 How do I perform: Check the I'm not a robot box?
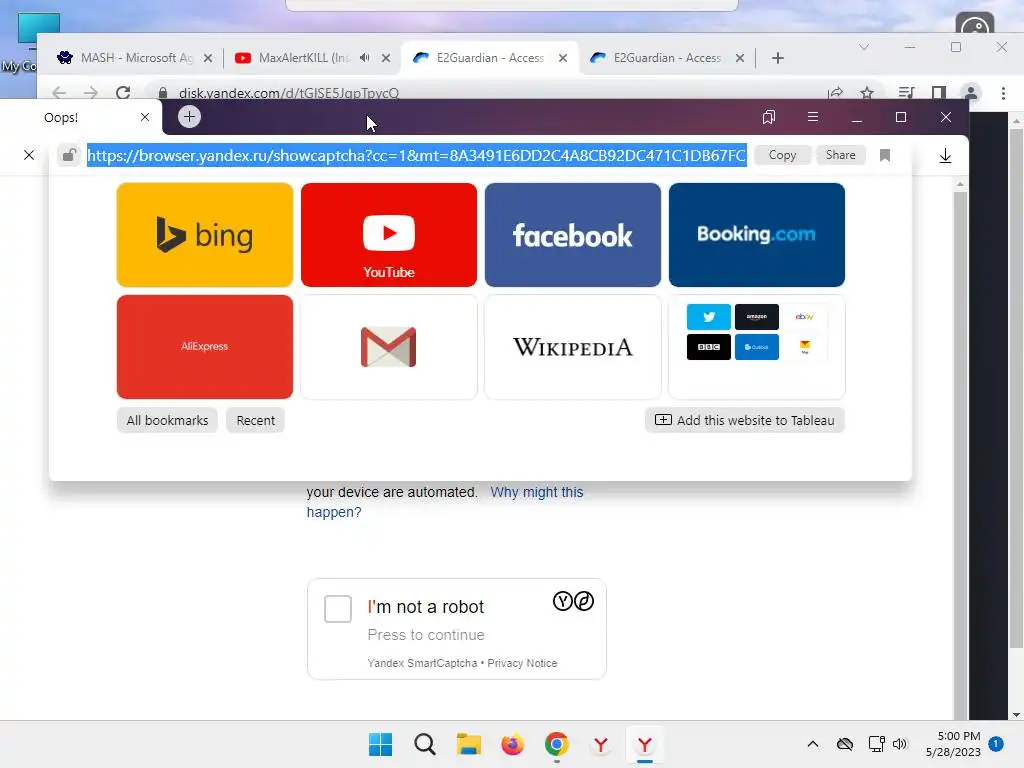pyautogui.click(x=338, y=609)
